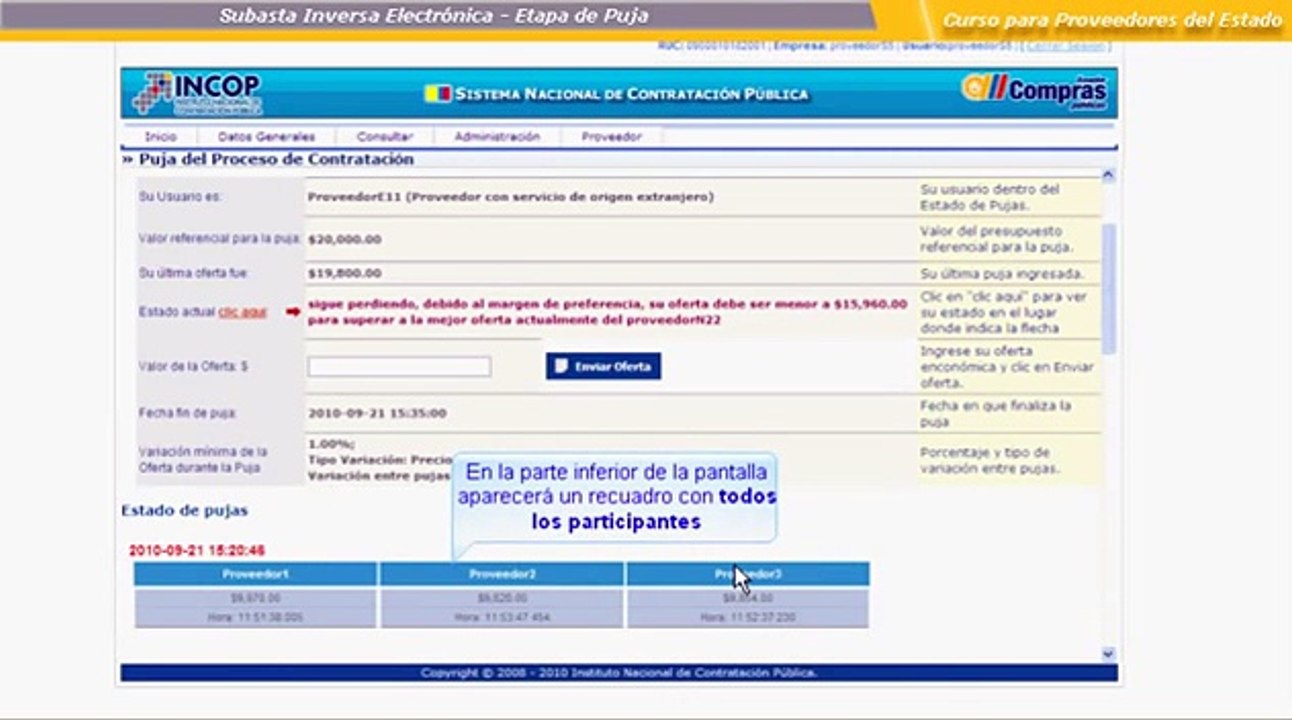This screenshot has height=720, width=1292.
Task: Open the Proveedor menu
Action: [611, 137]
